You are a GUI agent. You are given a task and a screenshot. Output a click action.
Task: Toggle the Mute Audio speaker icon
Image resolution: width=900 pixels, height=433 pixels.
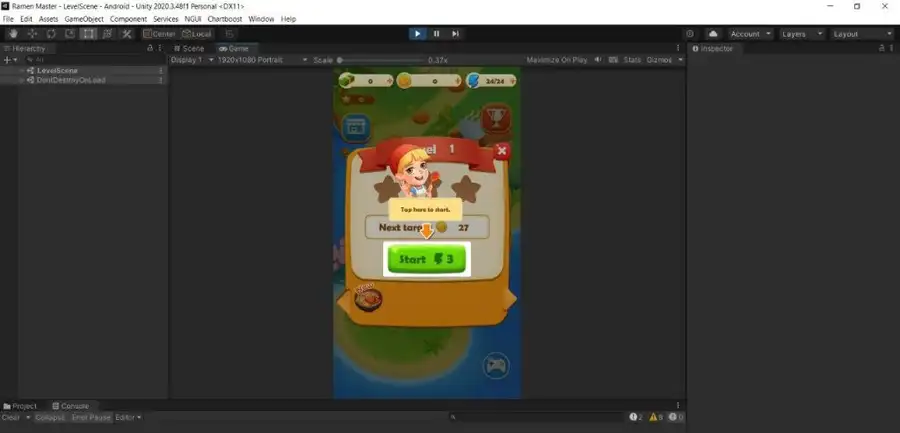(x=598, y=59)
